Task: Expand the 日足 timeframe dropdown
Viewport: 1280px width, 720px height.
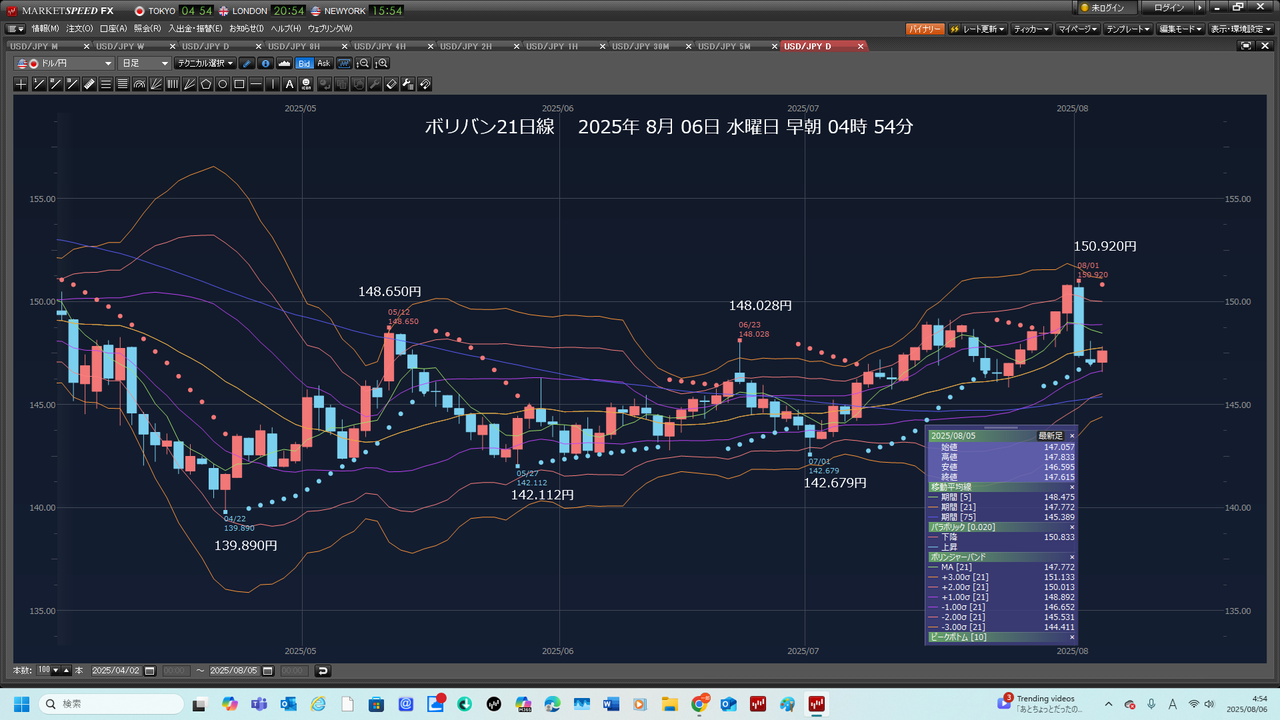Action: tap(145, 63)
